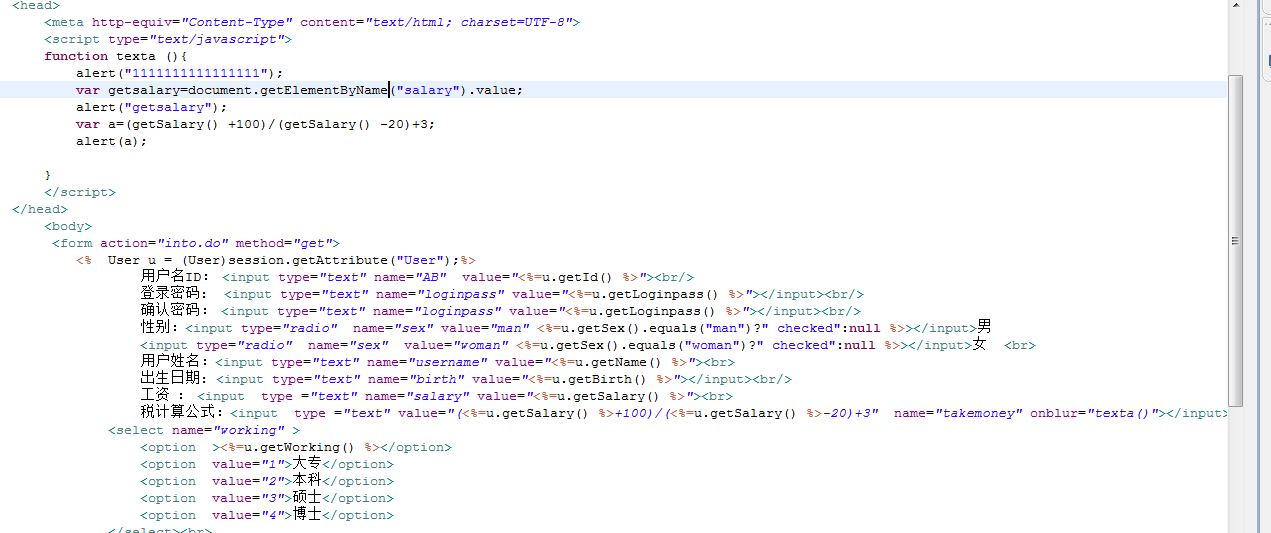Click the 用户姓名 label text
Image resolution: width=1271 pixels, height=533 pixels.
(176, 362)
